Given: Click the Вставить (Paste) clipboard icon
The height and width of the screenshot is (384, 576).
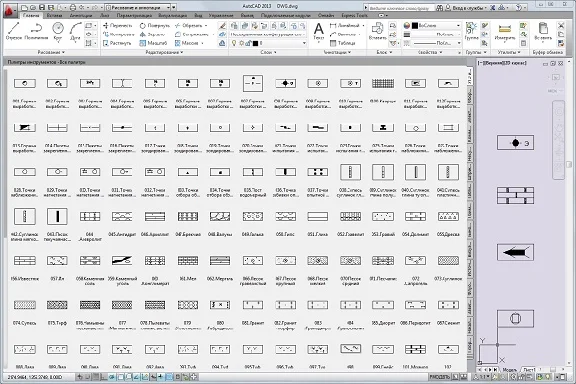Looking at the screenshot, I should pos(543,31).
